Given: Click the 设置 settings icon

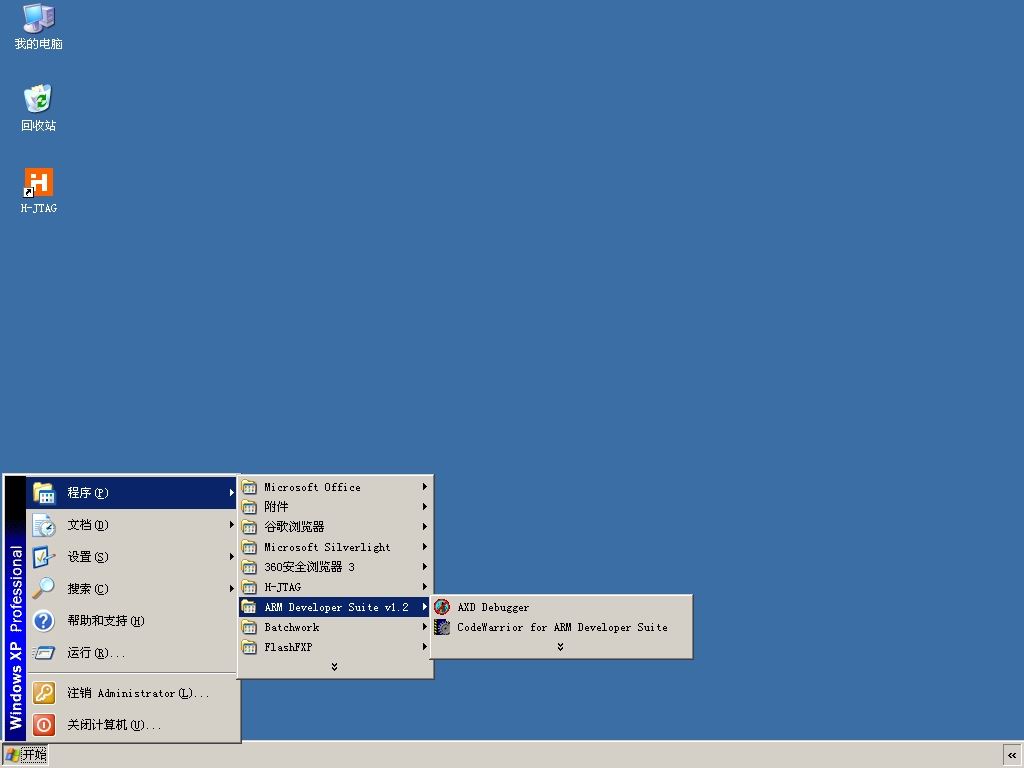Looking at the screenshot, I should pos(44,557).
